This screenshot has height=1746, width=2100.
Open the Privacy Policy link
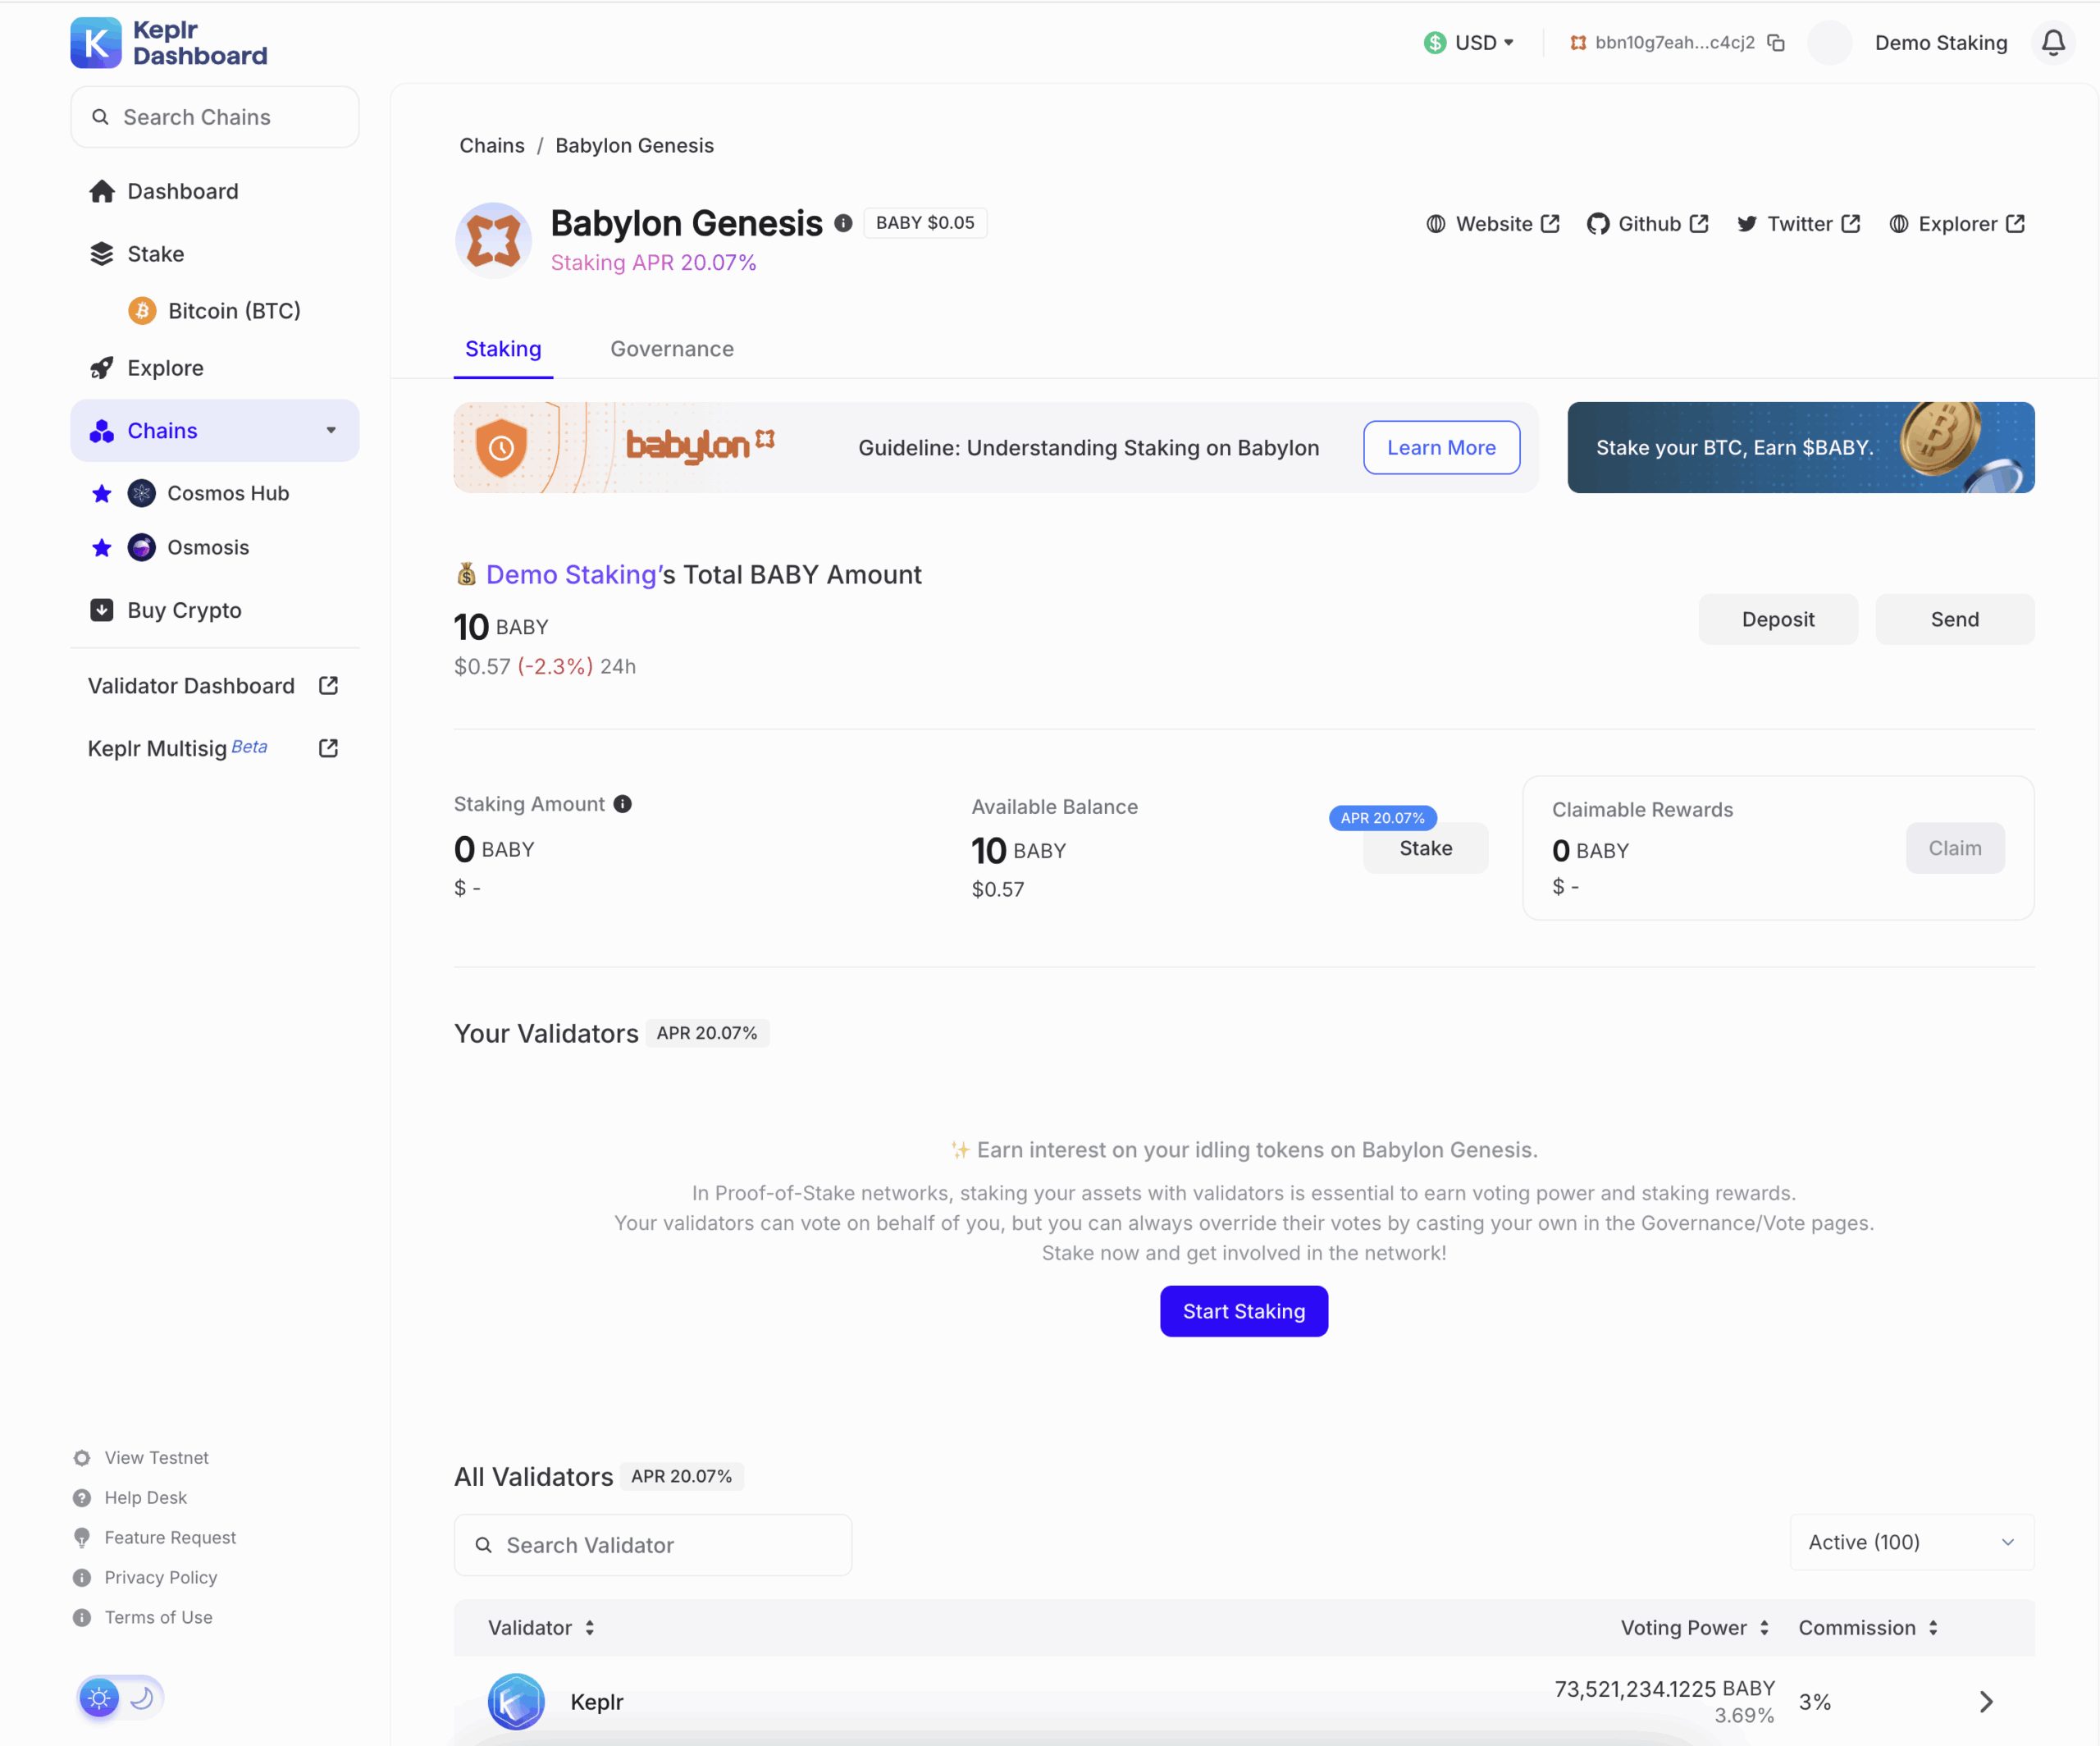click(146, 1578)
